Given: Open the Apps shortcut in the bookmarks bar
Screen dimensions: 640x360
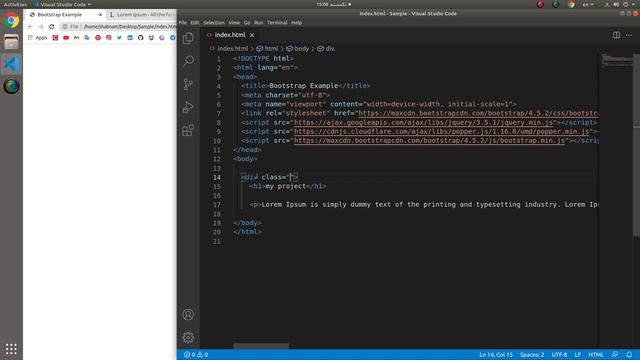Looking at the screenshot, I should (x=38, y=38).
